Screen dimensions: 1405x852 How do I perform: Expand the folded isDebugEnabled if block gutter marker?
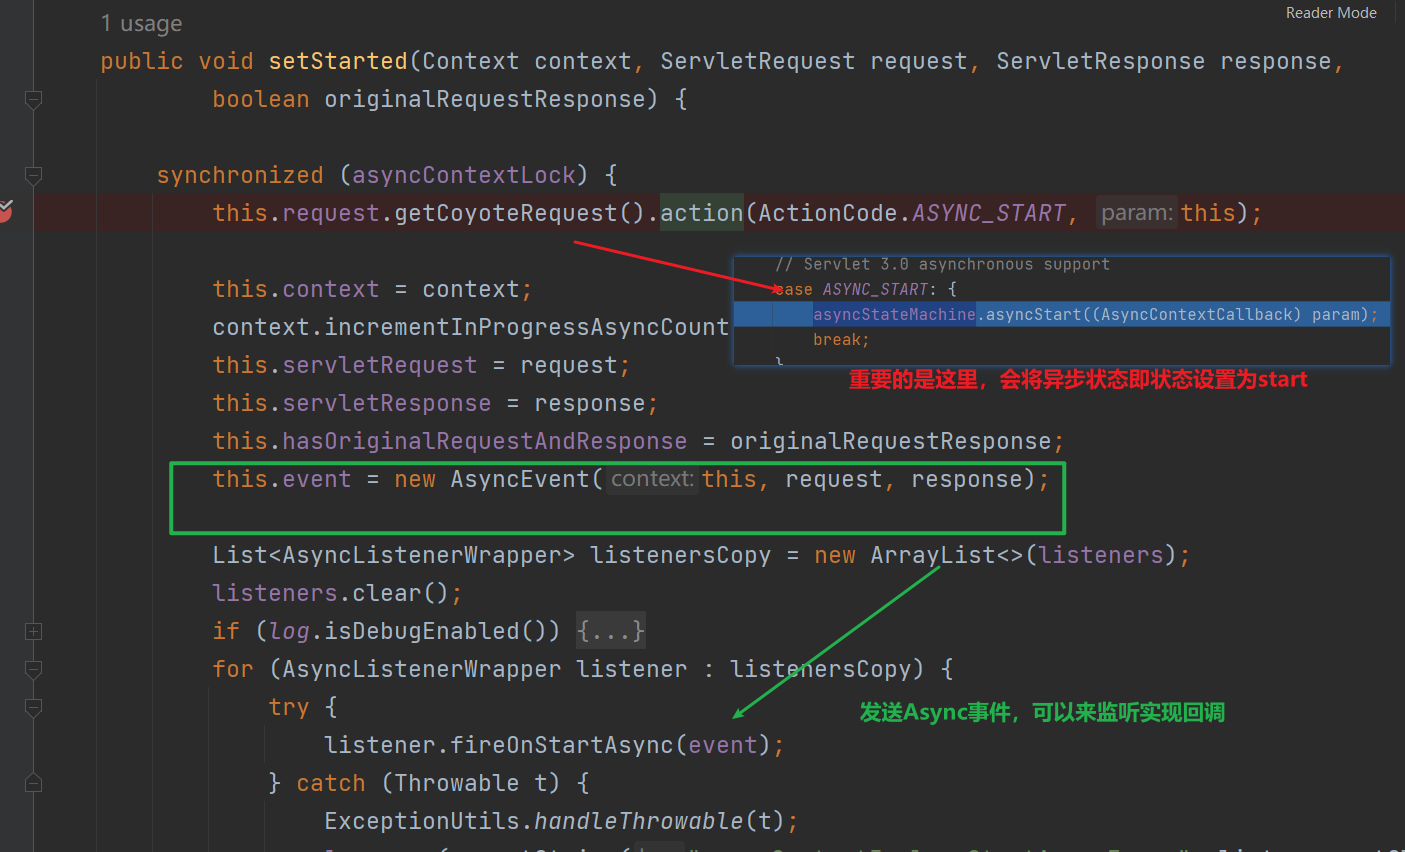click(x=33, y=631)
